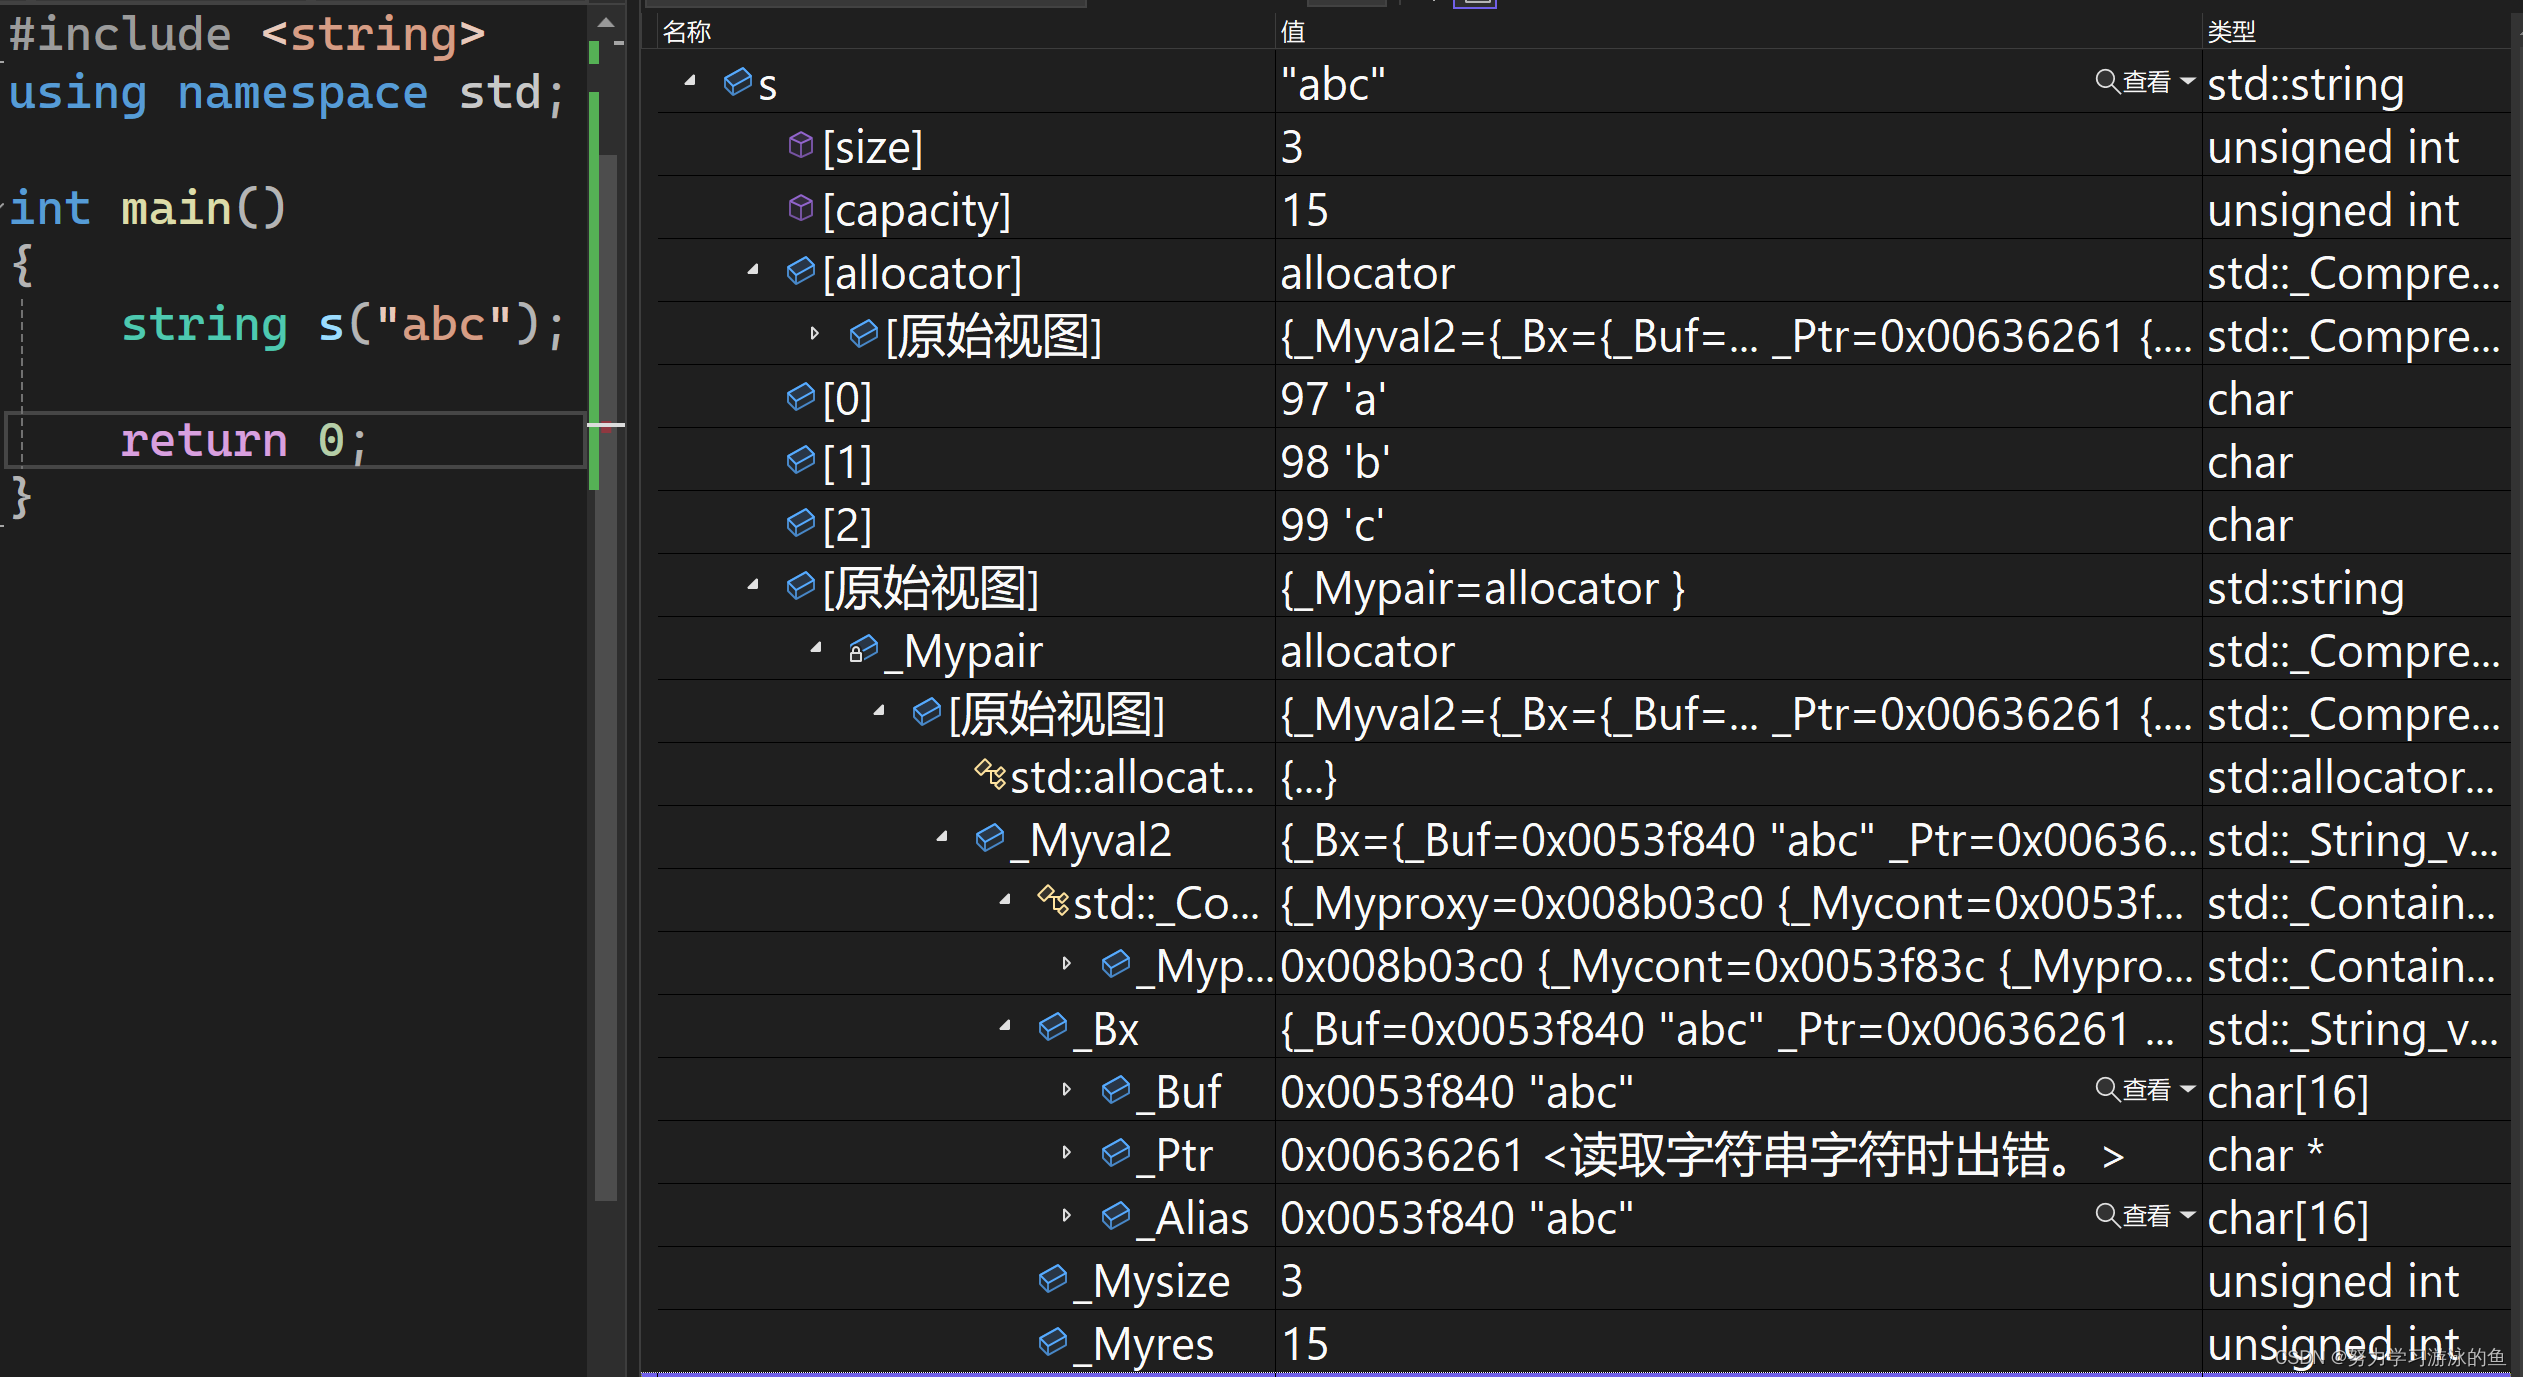This screenshot has width=2523, height=1377.
Task: Click the [capacity] property icon
Action: tap(801, 208)
